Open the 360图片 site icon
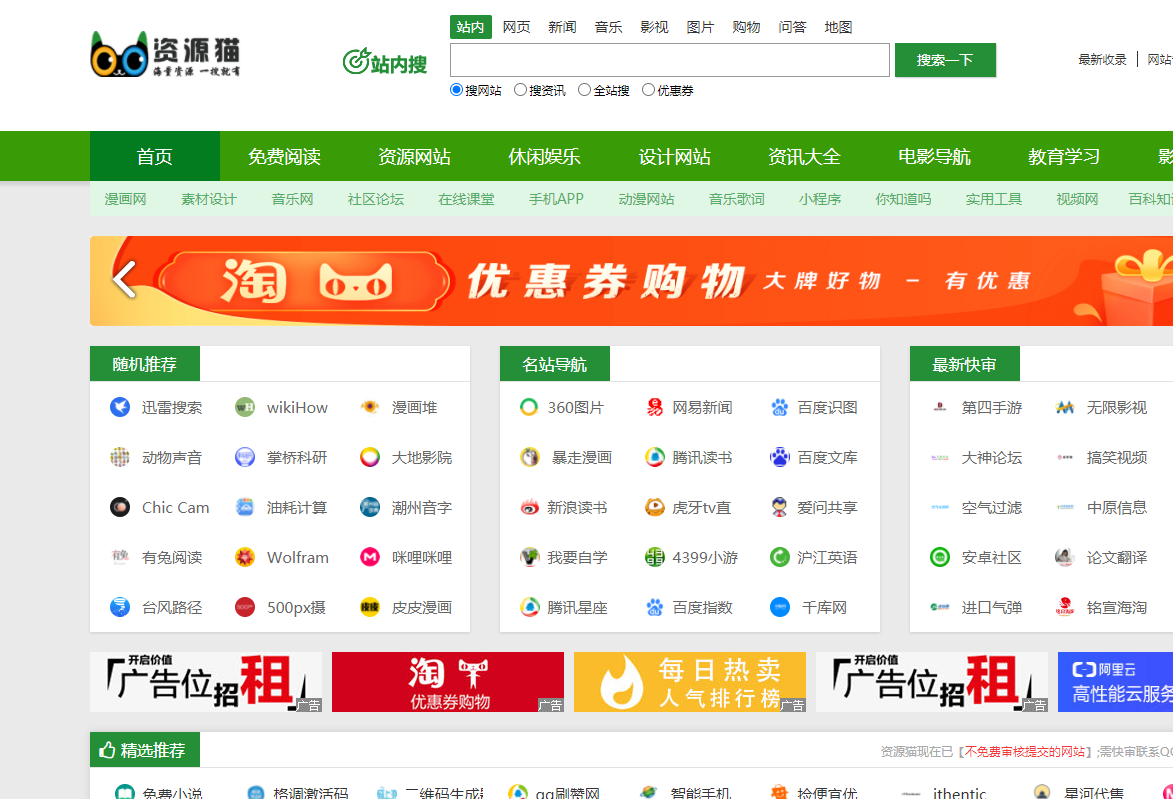1173x799 pixels. click(529, 407)
